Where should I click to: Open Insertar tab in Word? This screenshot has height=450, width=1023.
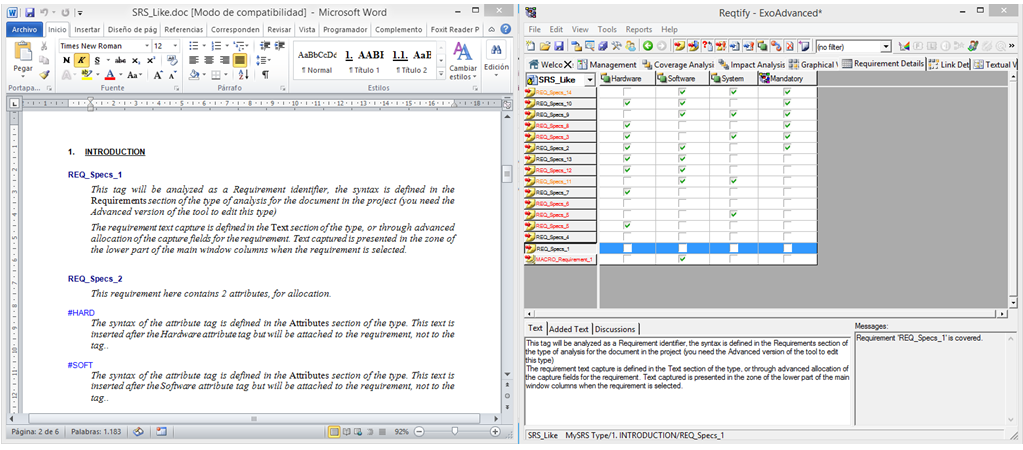[x=87, y=29]
